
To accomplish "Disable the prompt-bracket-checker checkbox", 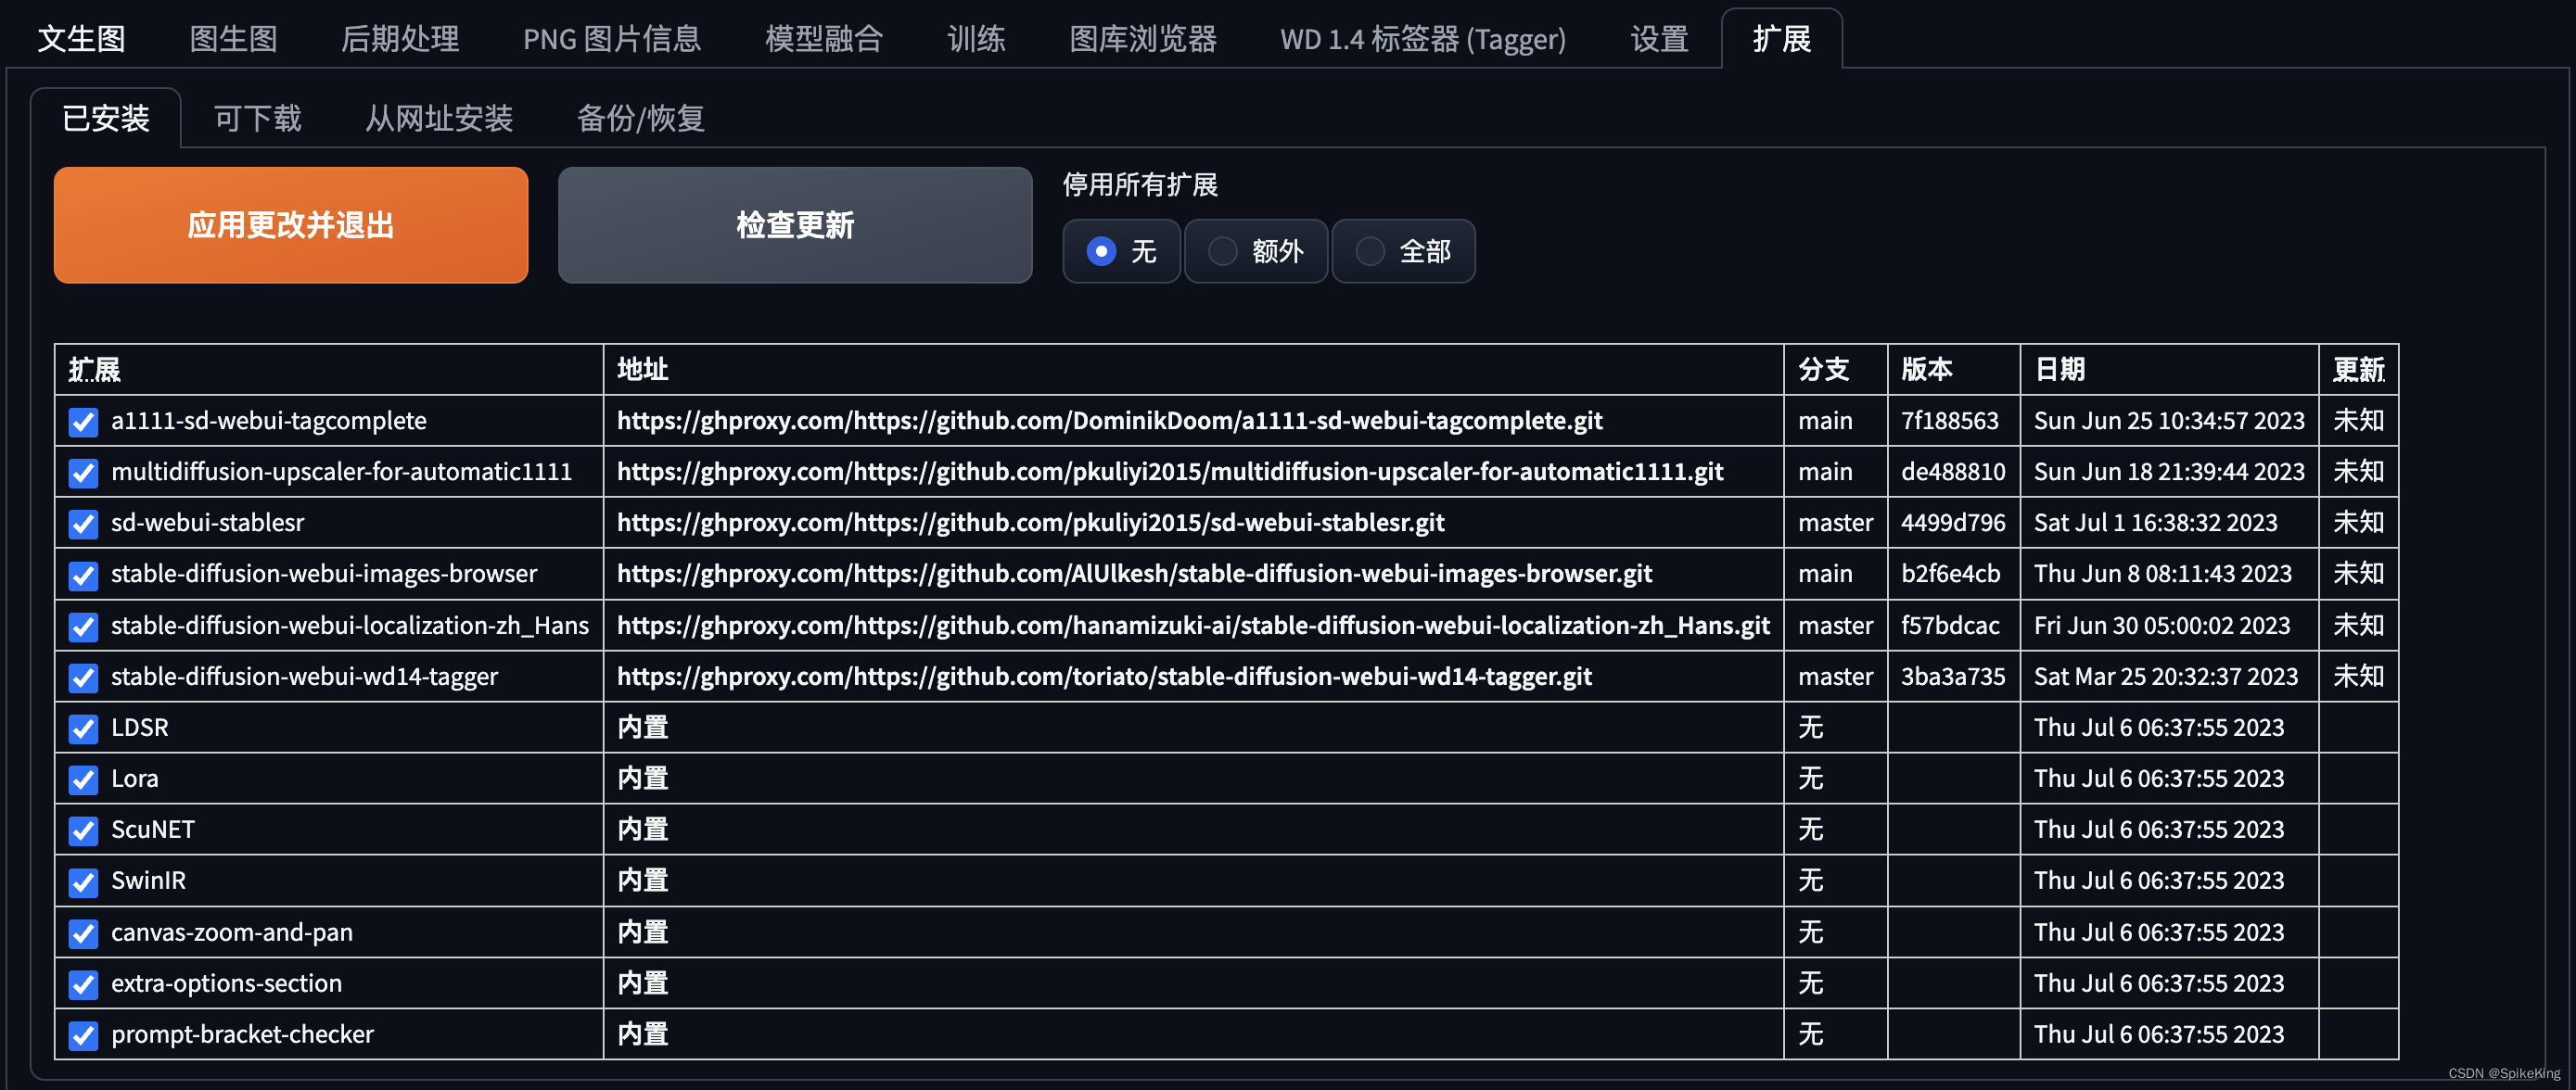I will (83, 1036).
